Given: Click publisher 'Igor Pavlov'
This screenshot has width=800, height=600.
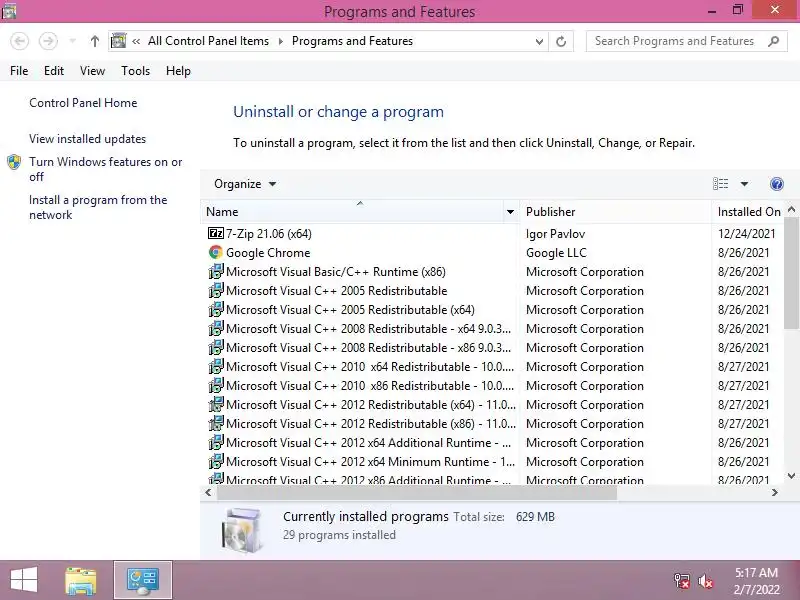Looking at the screenshot, I should [x=555, y=234].
